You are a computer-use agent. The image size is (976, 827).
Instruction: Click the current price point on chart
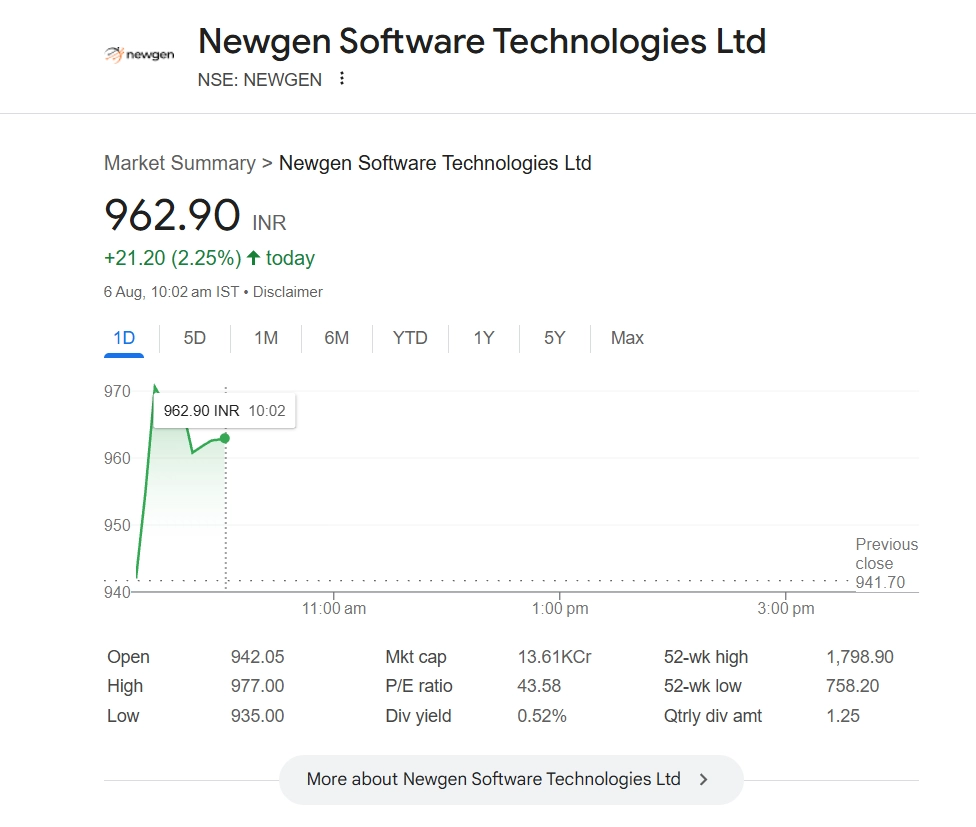click(x=225, y=438)
